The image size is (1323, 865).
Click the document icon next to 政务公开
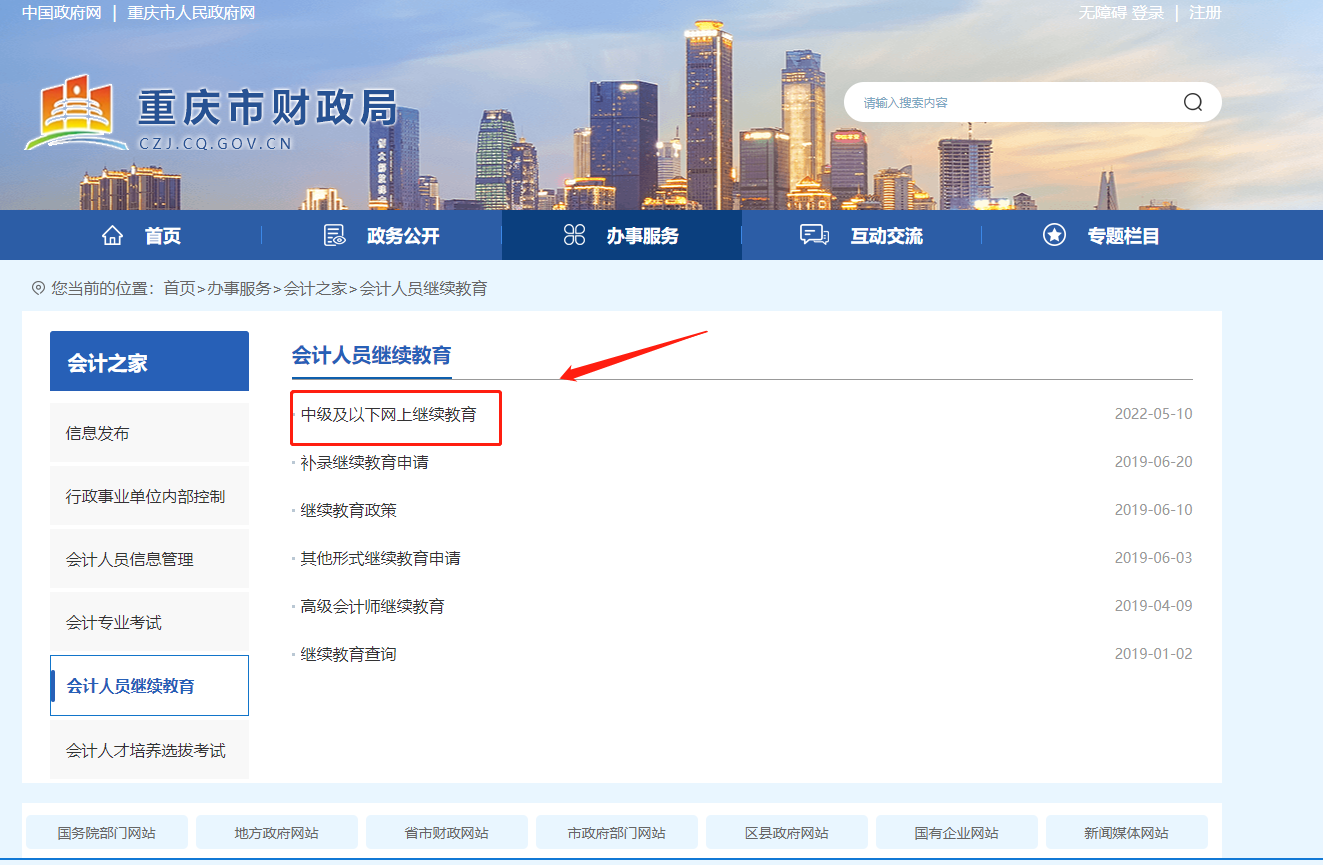(x=333, y=234)
